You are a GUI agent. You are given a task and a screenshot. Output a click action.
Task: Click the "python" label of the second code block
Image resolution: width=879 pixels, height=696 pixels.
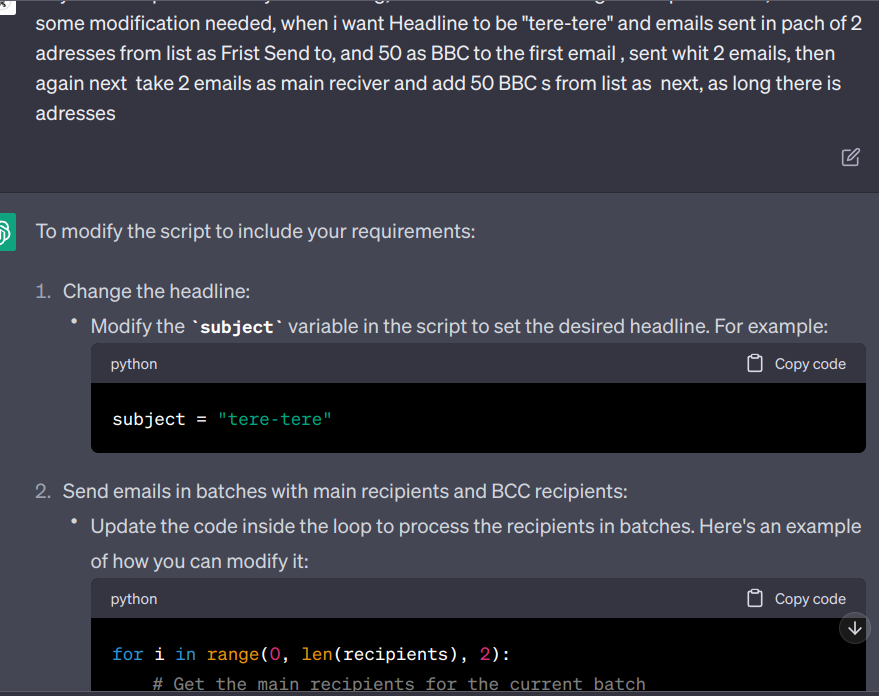[134, 599]
